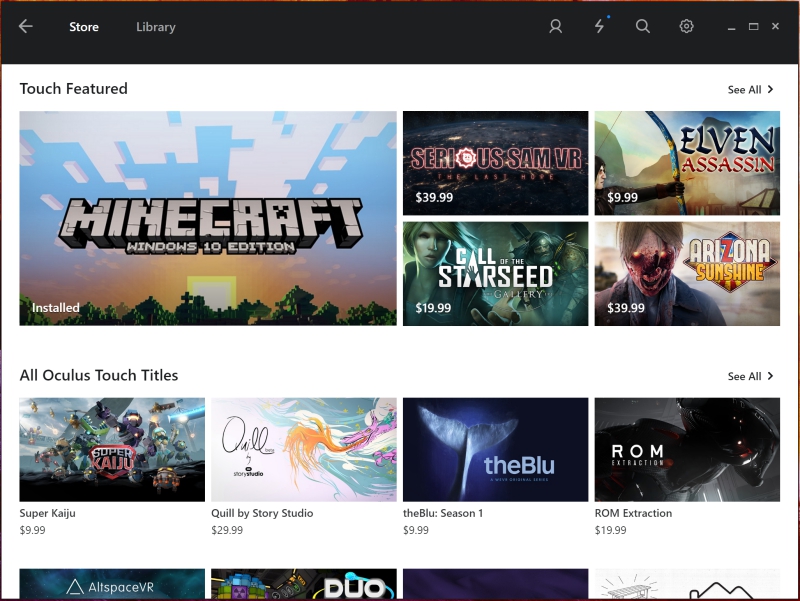800x601 pixels.
Task: Click $19.99 price on Call of the Starseed
Action: (433, 308)
